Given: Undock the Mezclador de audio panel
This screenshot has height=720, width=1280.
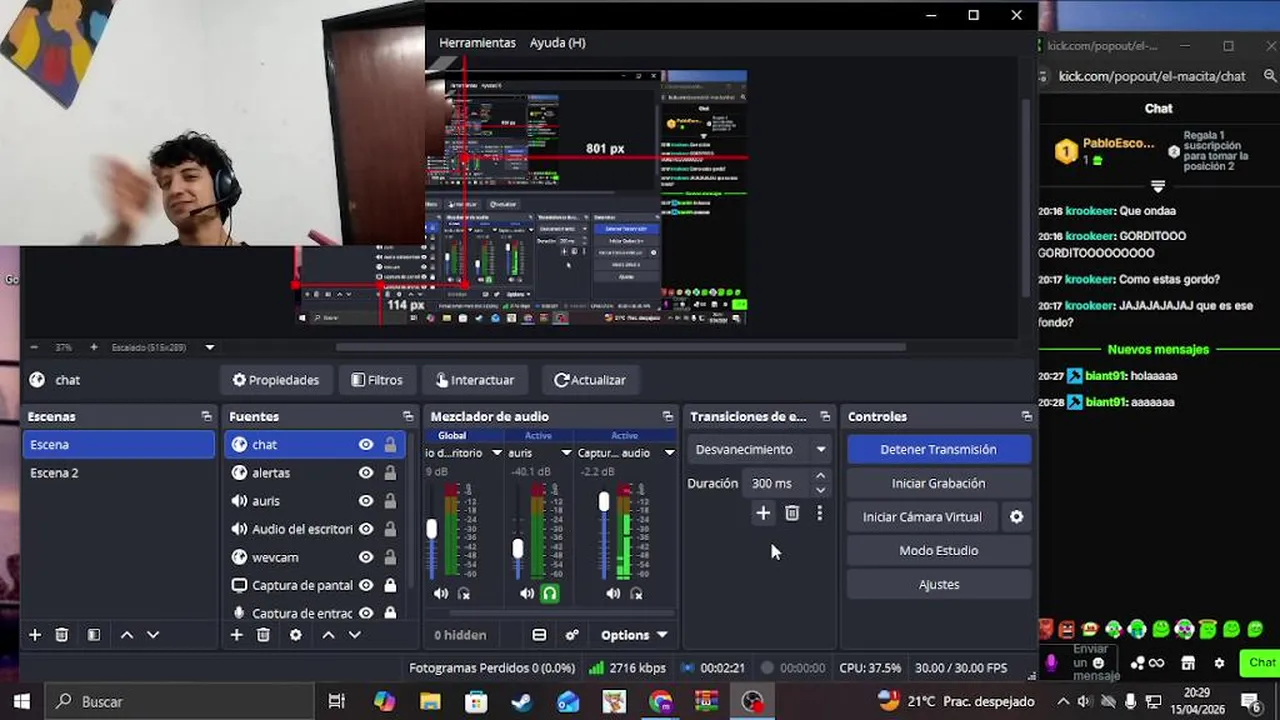Looking at the screenshot, I should (668, 417).
